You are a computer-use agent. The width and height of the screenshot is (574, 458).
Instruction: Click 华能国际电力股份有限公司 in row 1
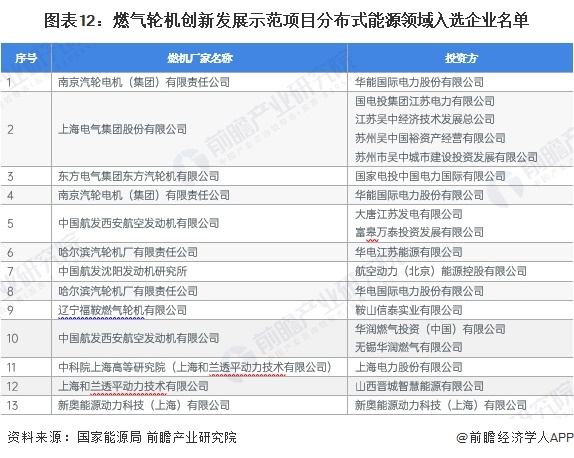tap(419, 82)
